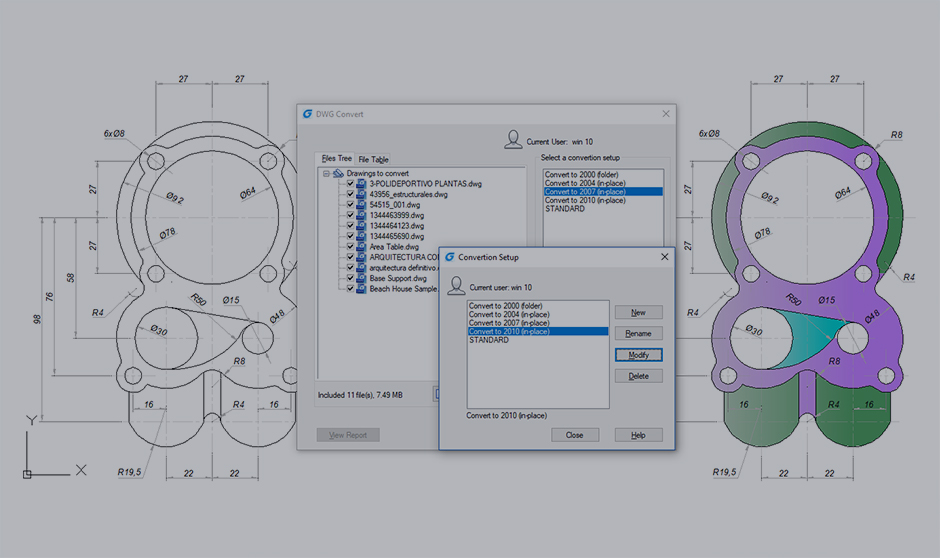Select Convert to 2007 (in-place) in Convertion Setup

point(538,322)
